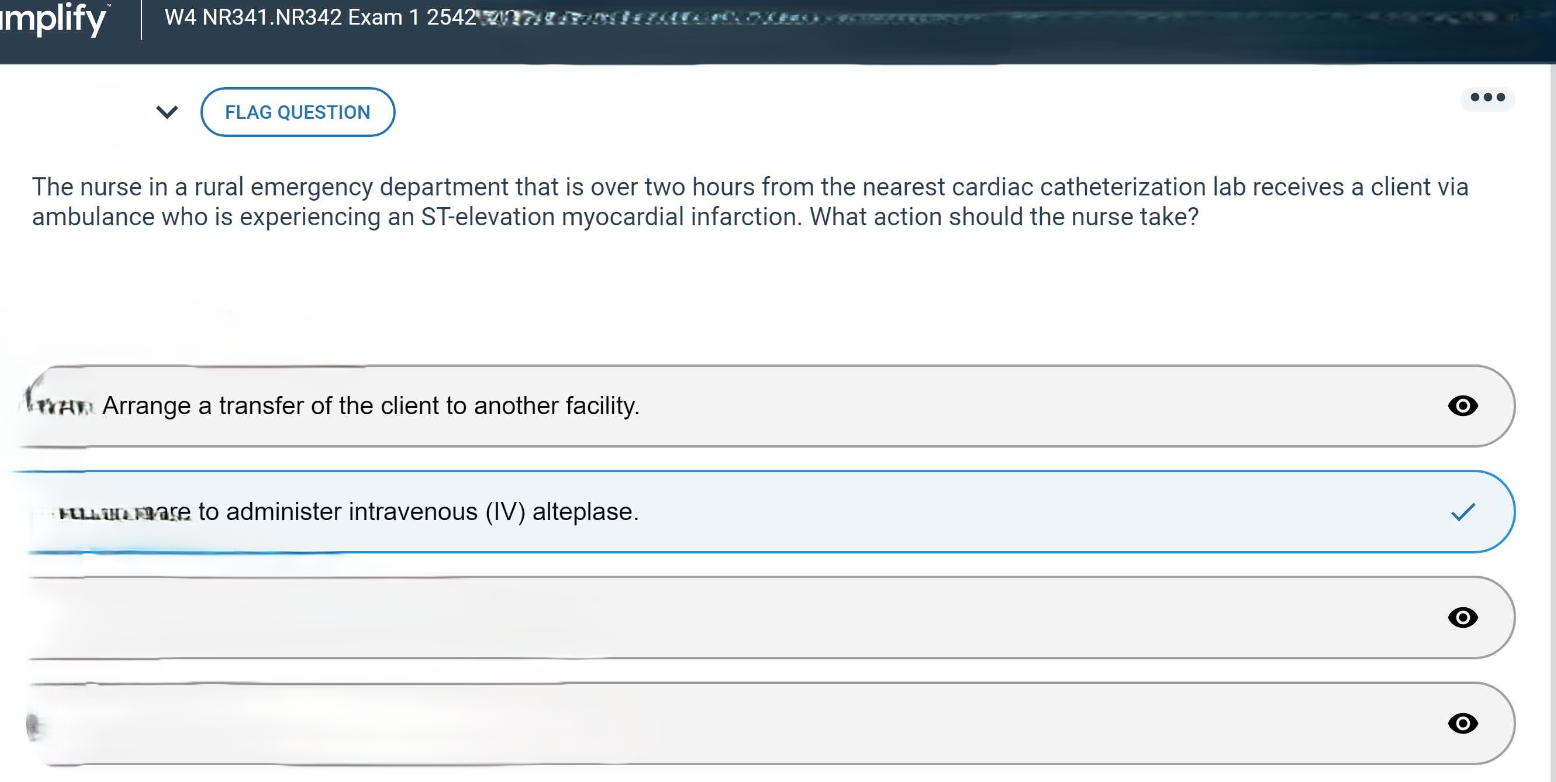Screen dimensions: 1556x782
Task: Open the three-dot more options menu
Action: 1487,98
